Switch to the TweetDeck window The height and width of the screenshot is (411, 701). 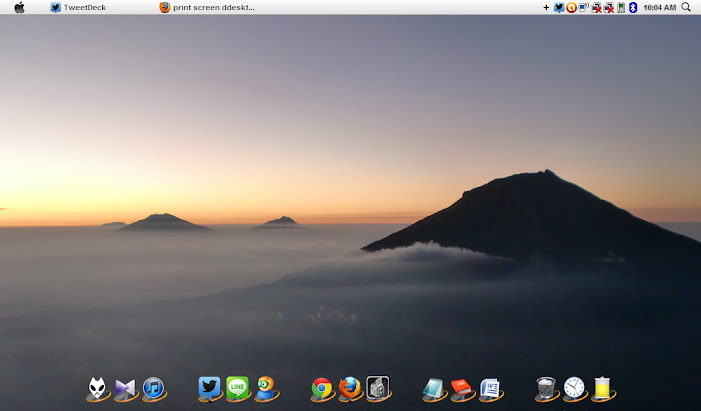click(78, 7)
